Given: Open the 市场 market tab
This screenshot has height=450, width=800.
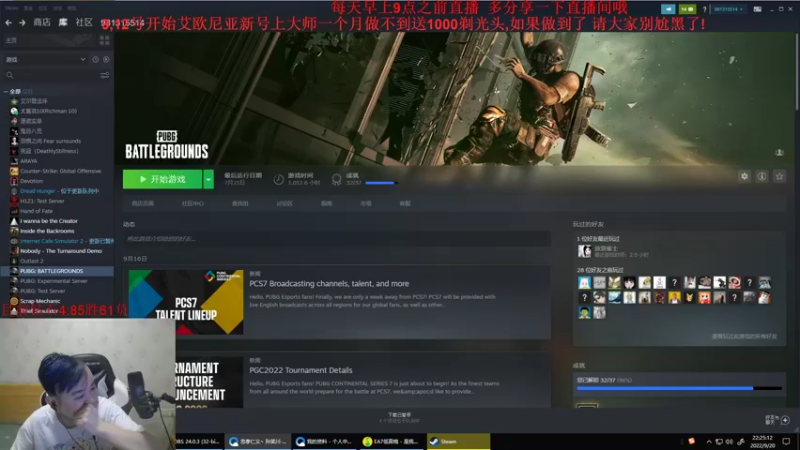Looking at the screenshot, I should tap(365, 204).
